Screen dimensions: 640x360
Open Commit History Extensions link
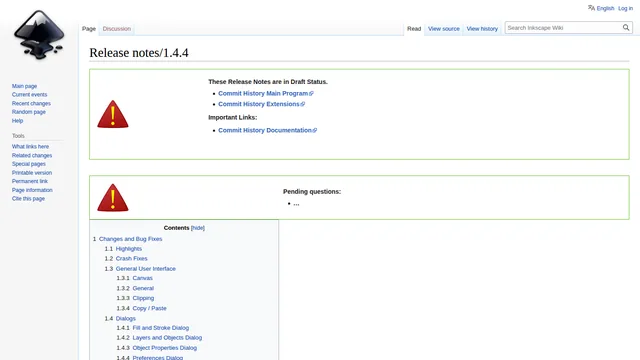click(x=259, y=104)
